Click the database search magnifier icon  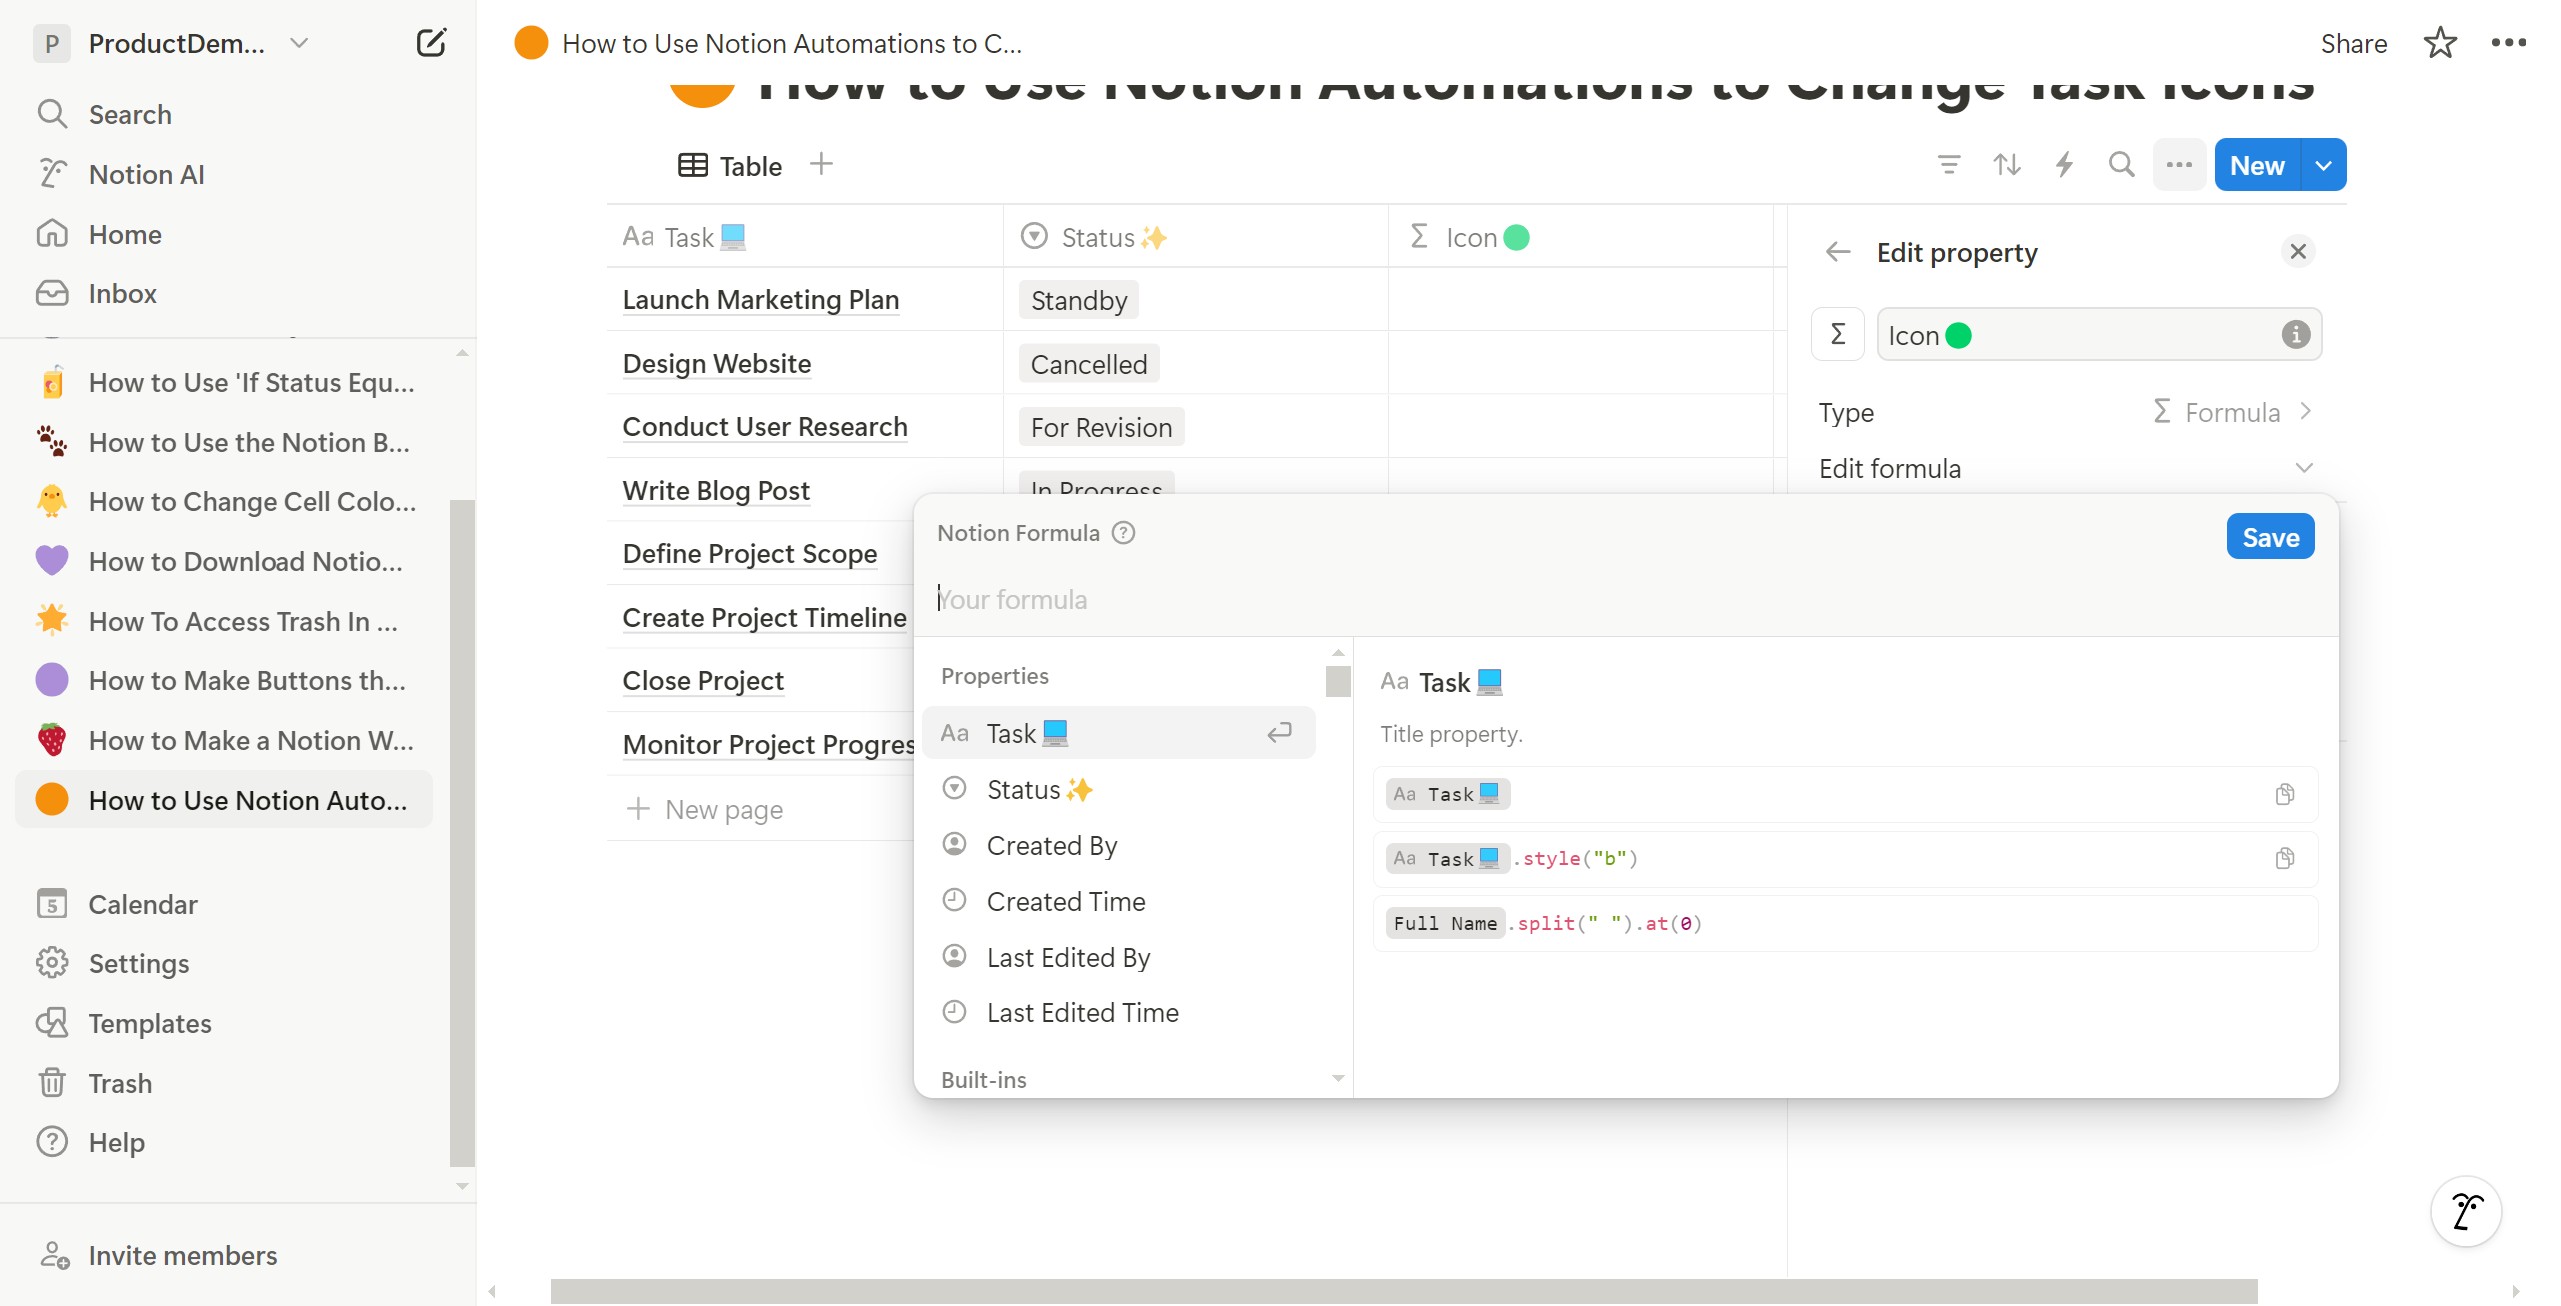(x=2121, y=165)
